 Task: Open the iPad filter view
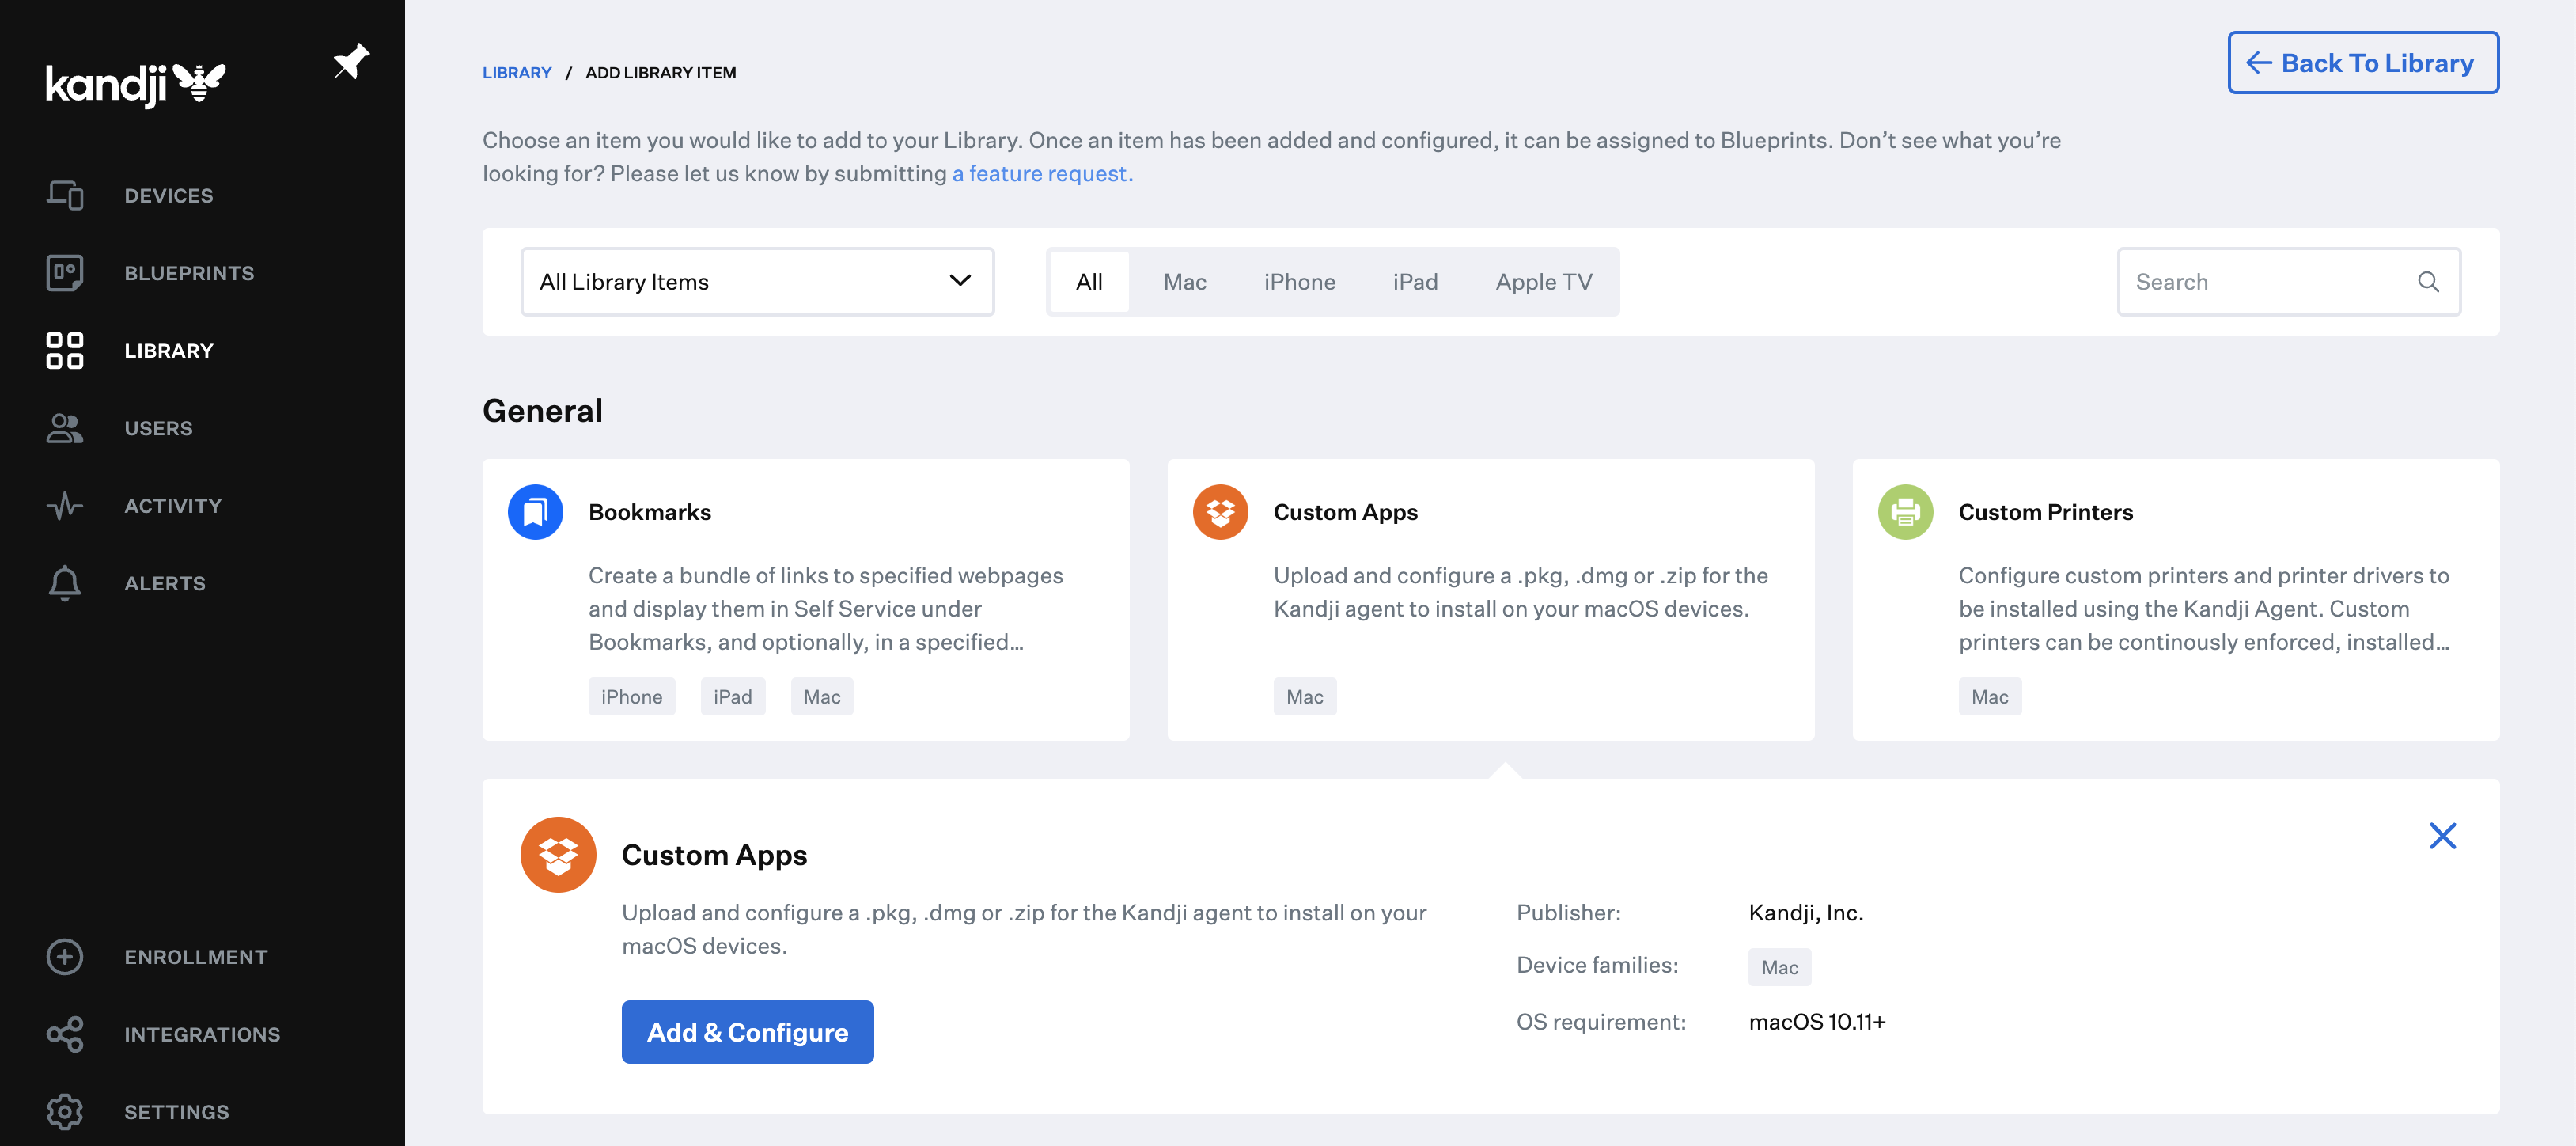pos(1415,279)
